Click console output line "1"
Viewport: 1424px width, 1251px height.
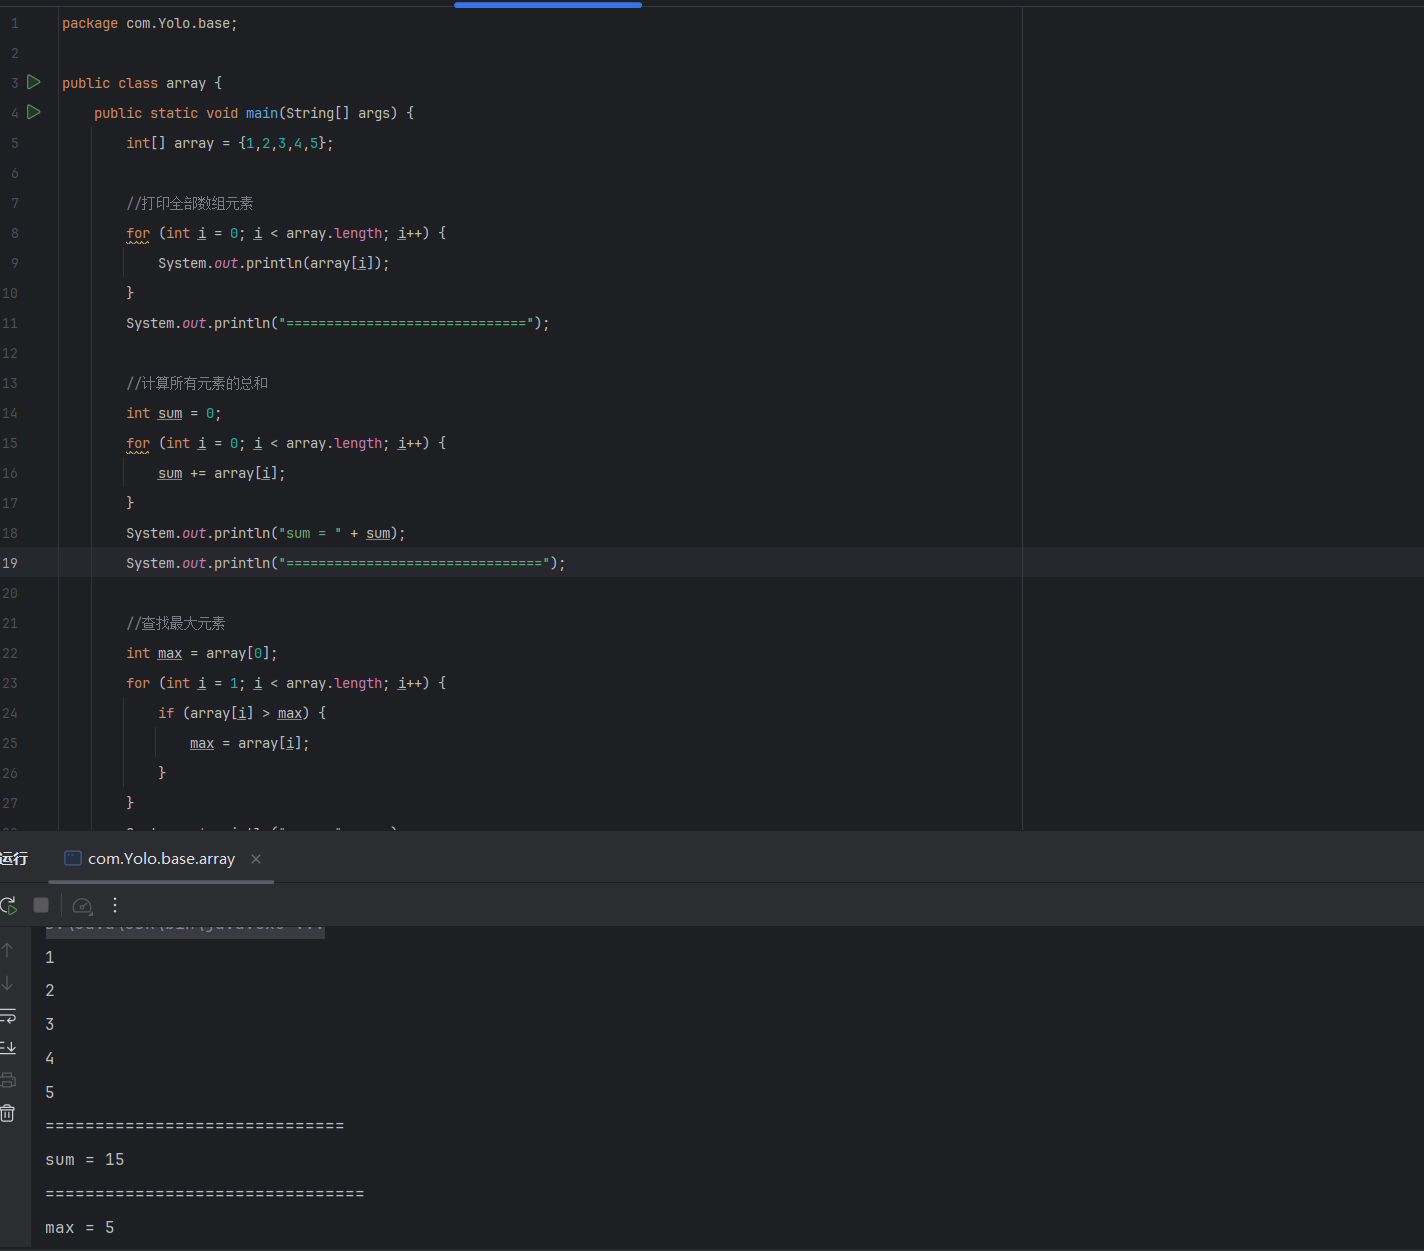(50, 958)
